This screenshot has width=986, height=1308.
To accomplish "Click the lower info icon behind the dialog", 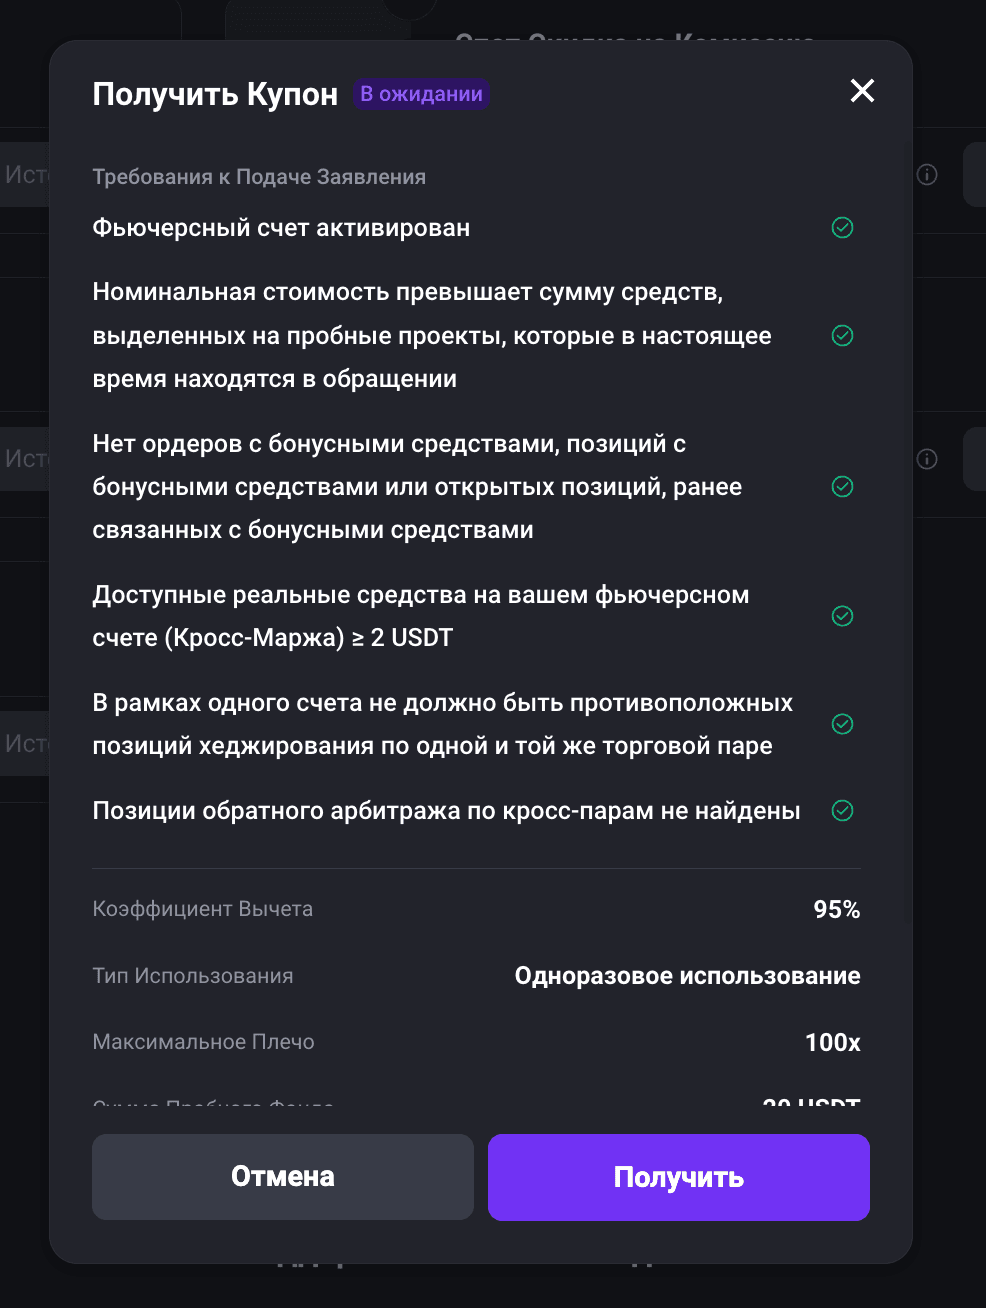I will (x=927, y=459).
